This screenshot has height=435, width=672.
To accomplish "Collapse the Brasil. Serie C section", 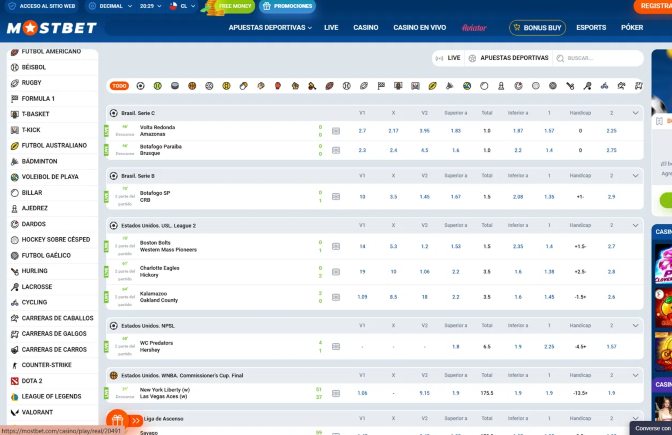I will tap(636, 113).
